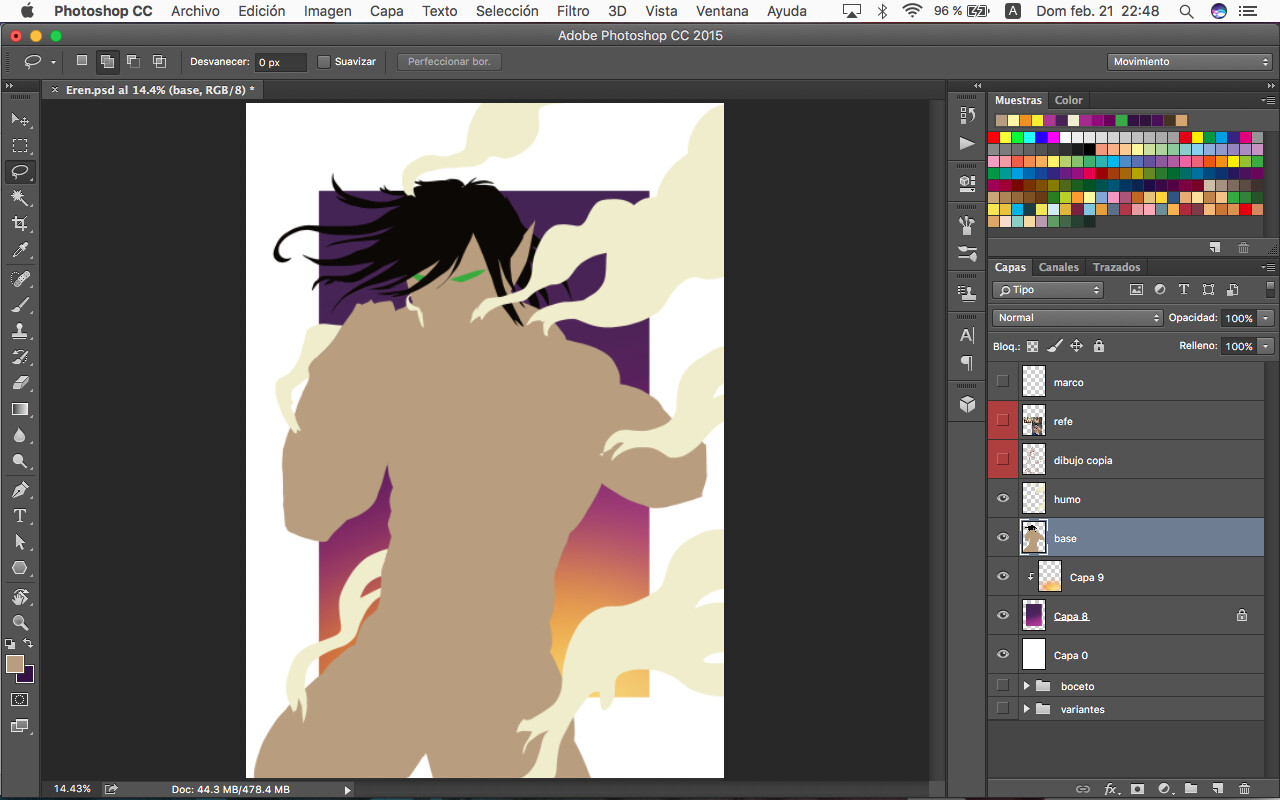Select the Dodge tool
1280x800 pixels.
pos(20,461)
